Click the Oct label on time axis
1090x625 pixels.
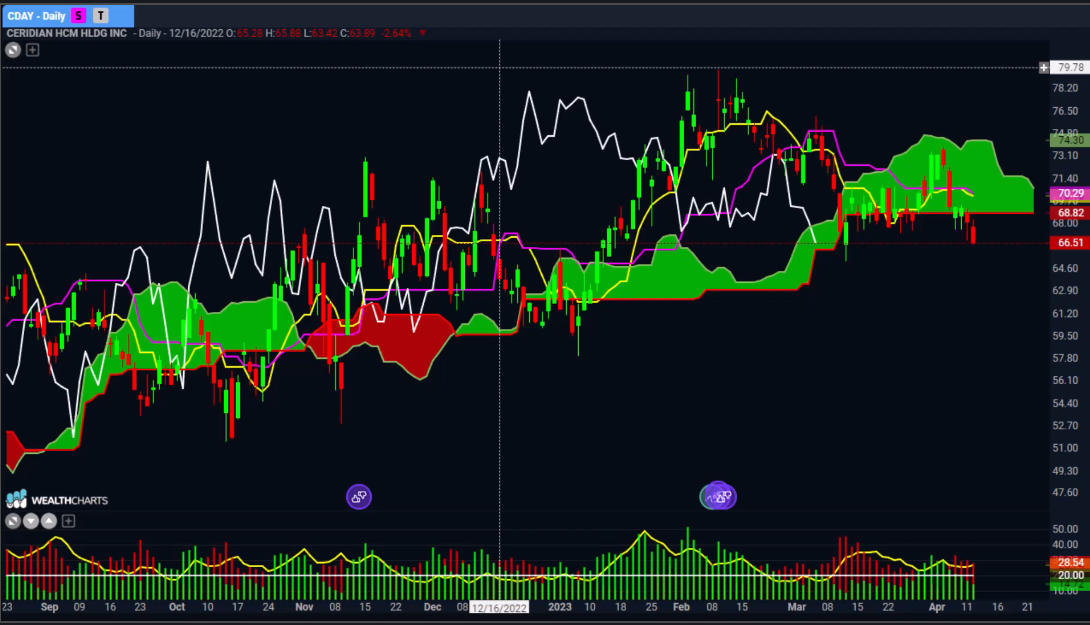tap(177, 607)
